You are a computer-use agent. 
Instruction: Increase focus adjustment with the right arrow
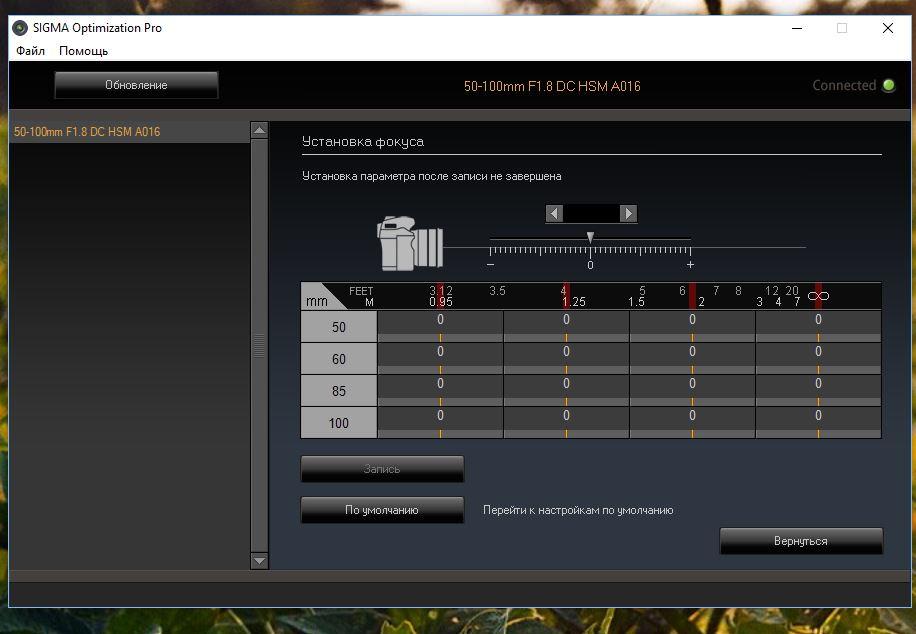tap(629, 213)
